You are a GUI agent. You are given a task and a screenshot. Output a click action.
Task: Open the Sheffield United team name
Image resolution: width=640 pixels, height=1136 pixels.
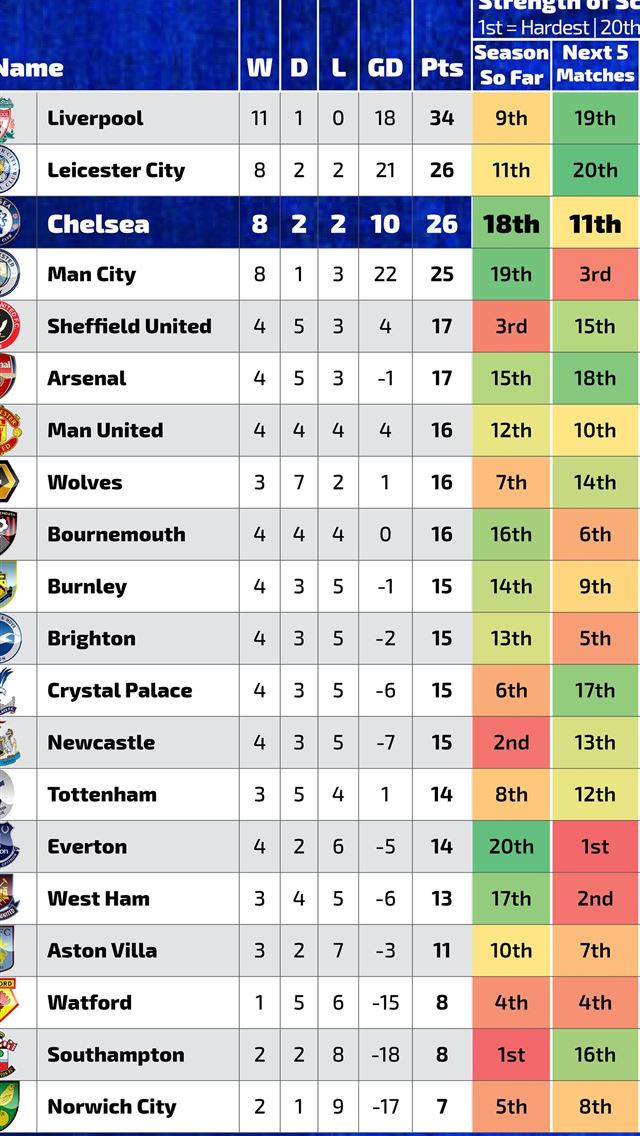pos(129,326)
